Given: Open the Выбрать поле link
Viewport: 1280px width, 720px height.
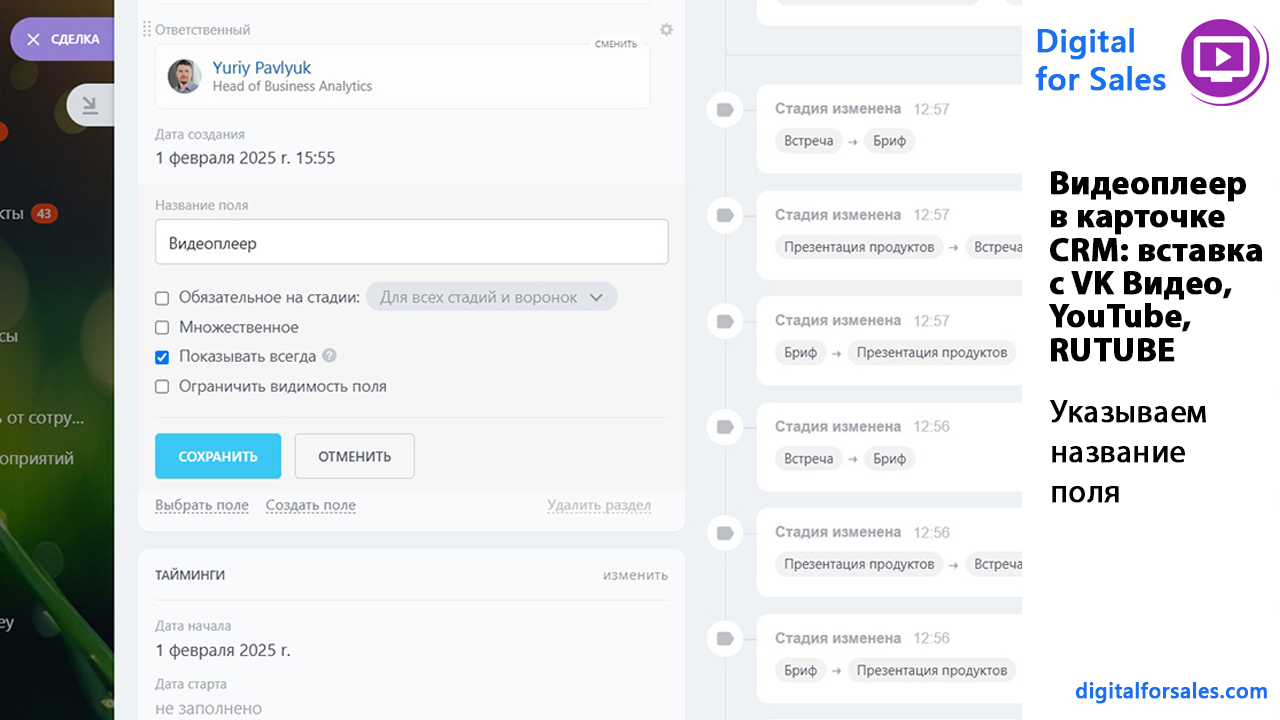Looking at the screenshot, I should pos(202,505).
